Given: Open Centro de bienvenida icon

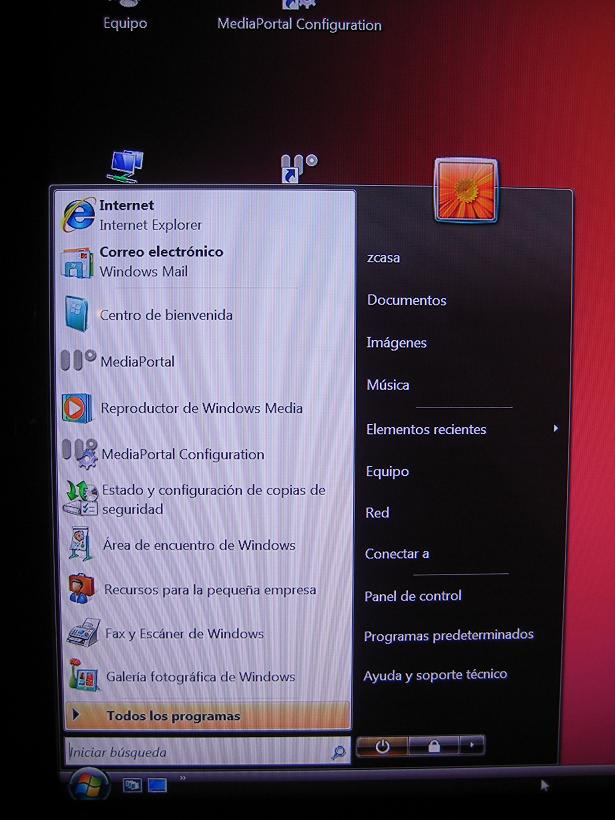Looking at the screenshot, I should [77, 314].
